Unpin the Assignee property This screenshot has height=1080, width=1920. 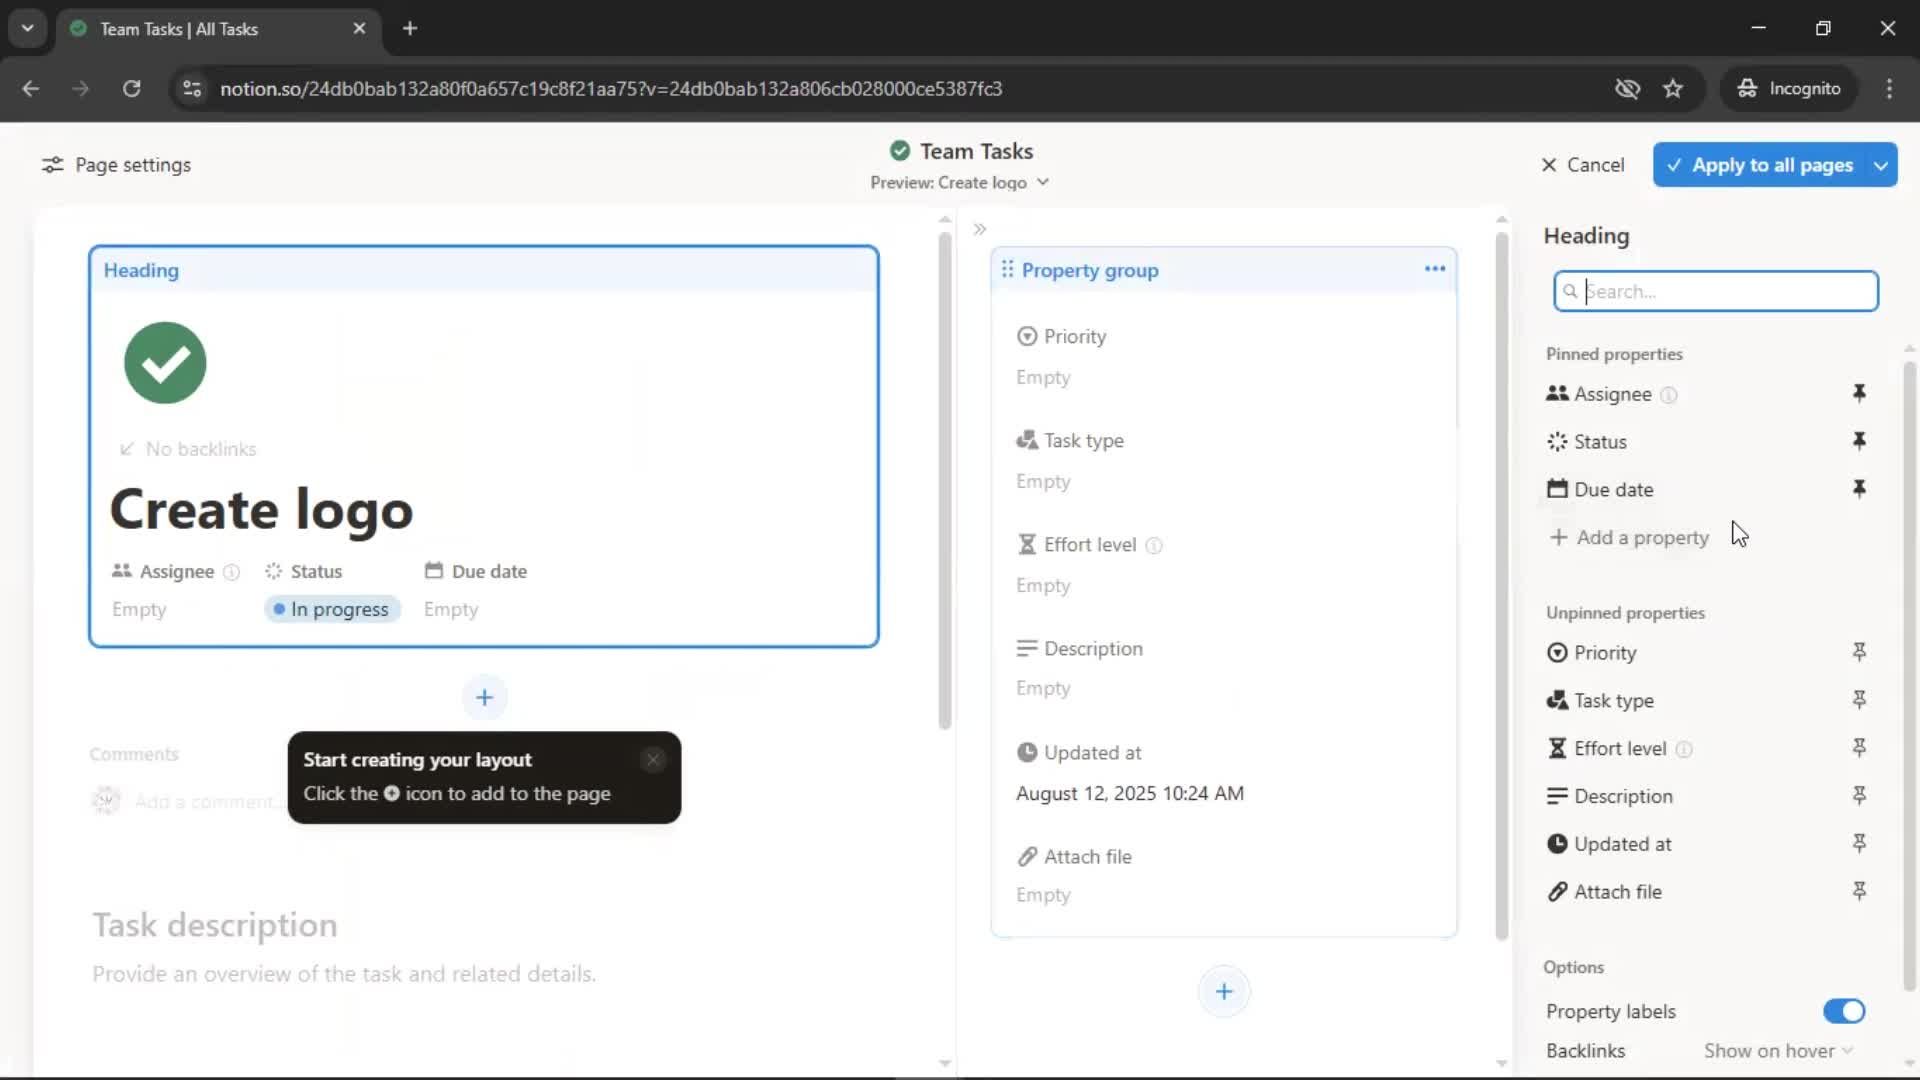1859,393
